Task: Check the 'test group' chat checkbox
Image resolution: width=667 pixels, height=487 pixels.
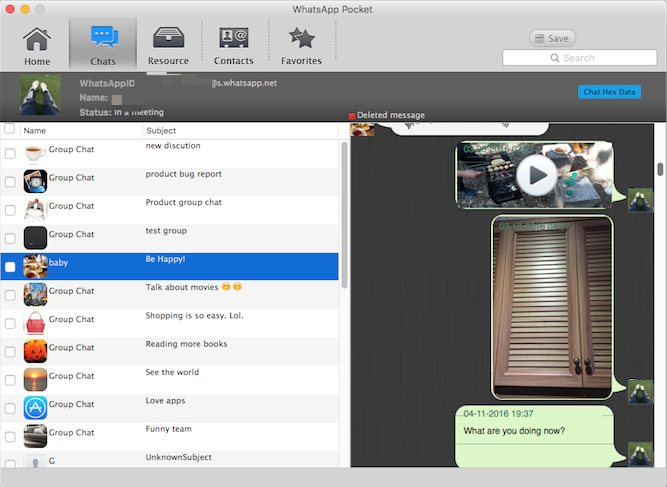Action: click(x=10, y=239)
